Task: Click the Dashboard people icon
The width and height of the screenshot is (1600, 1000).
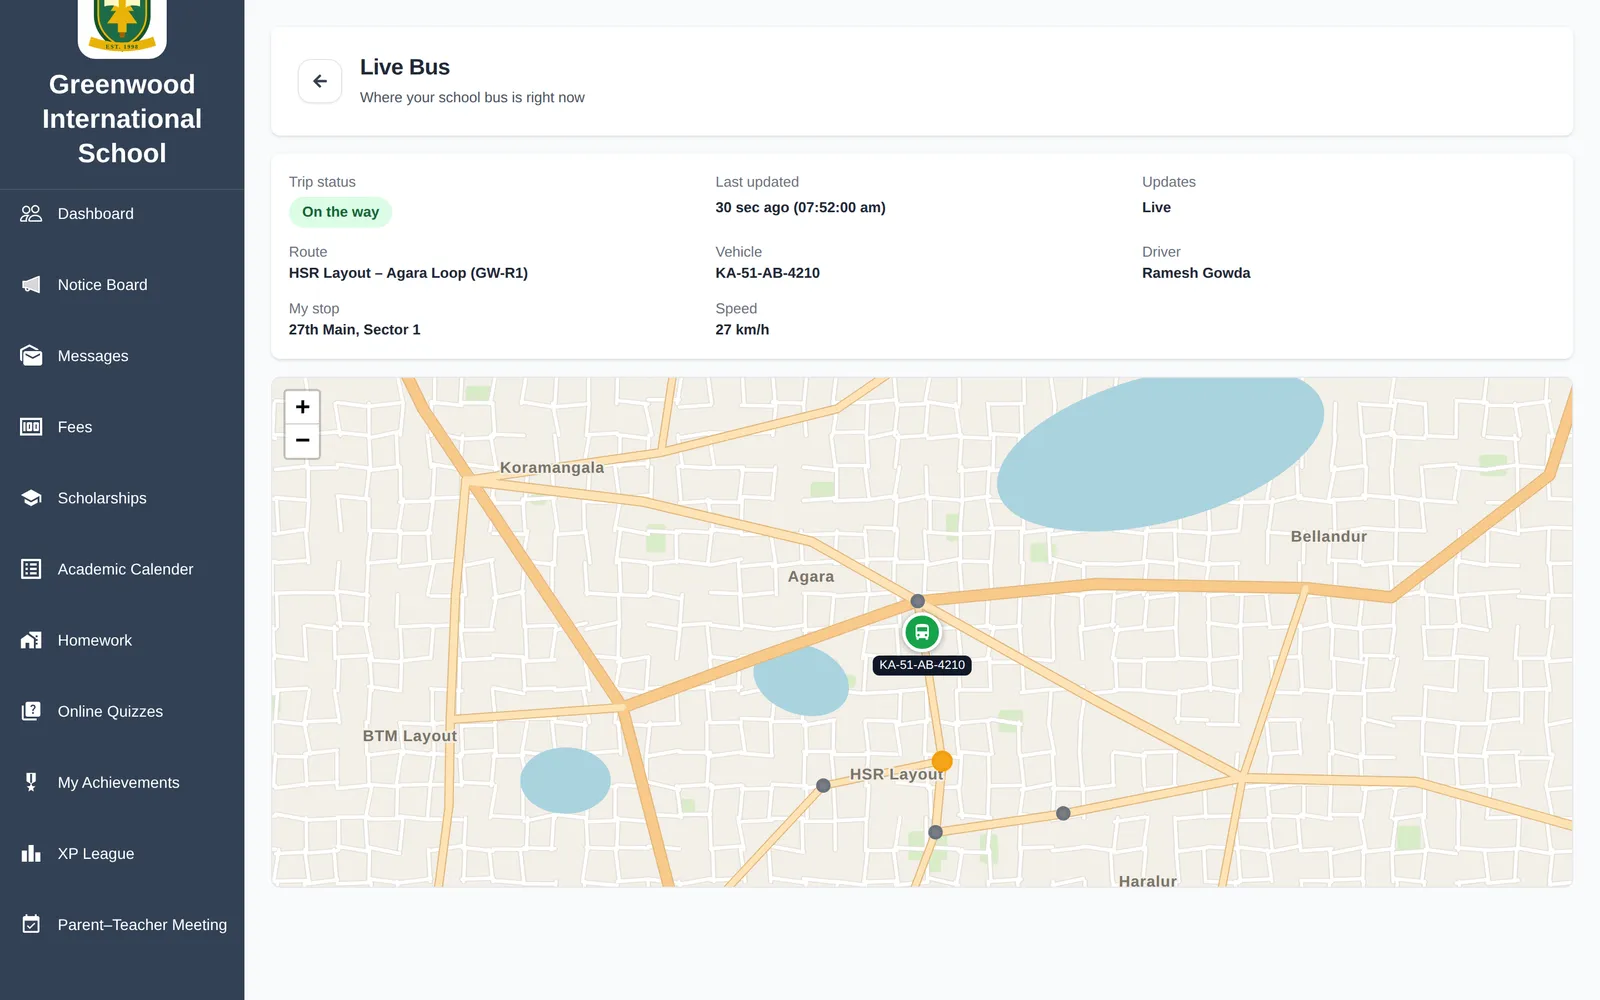Action: pos(31,214)
